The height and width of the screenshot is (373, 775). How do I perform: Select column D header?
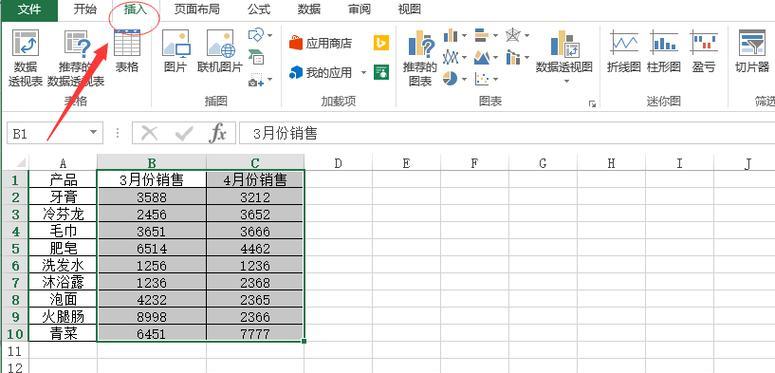click(x=338, y=163)
